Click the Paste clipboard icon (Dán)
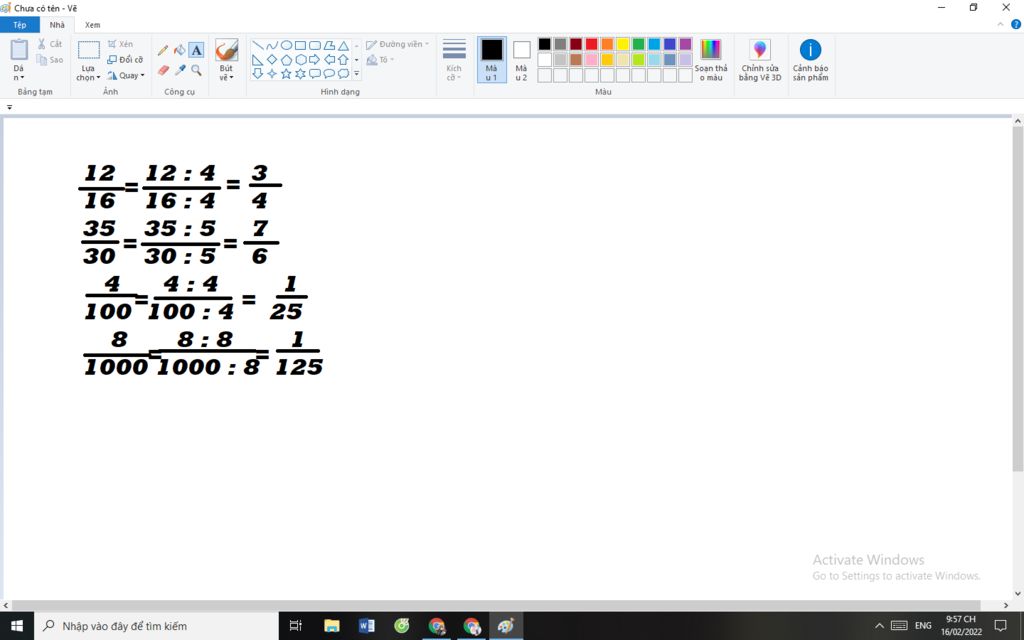The height and width of the screenshot is (640, 1024). pyautogui.click(x=19, y=50)
